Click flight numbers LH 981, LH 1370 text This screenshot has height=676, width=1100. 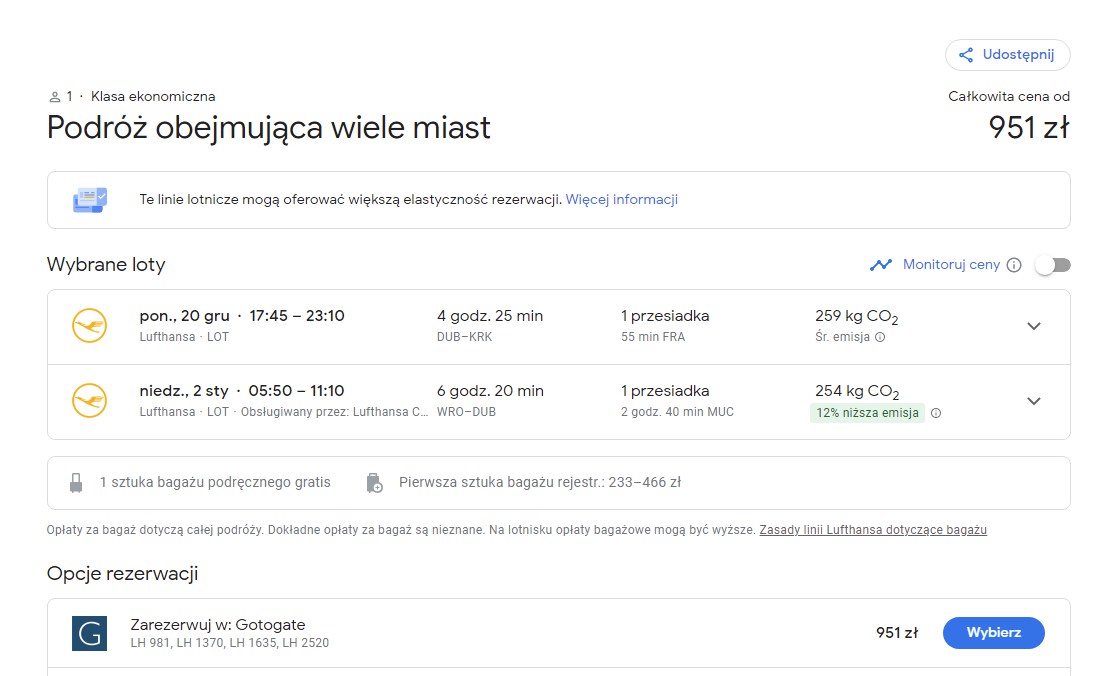pyautogui.click(x=229, y=643)
